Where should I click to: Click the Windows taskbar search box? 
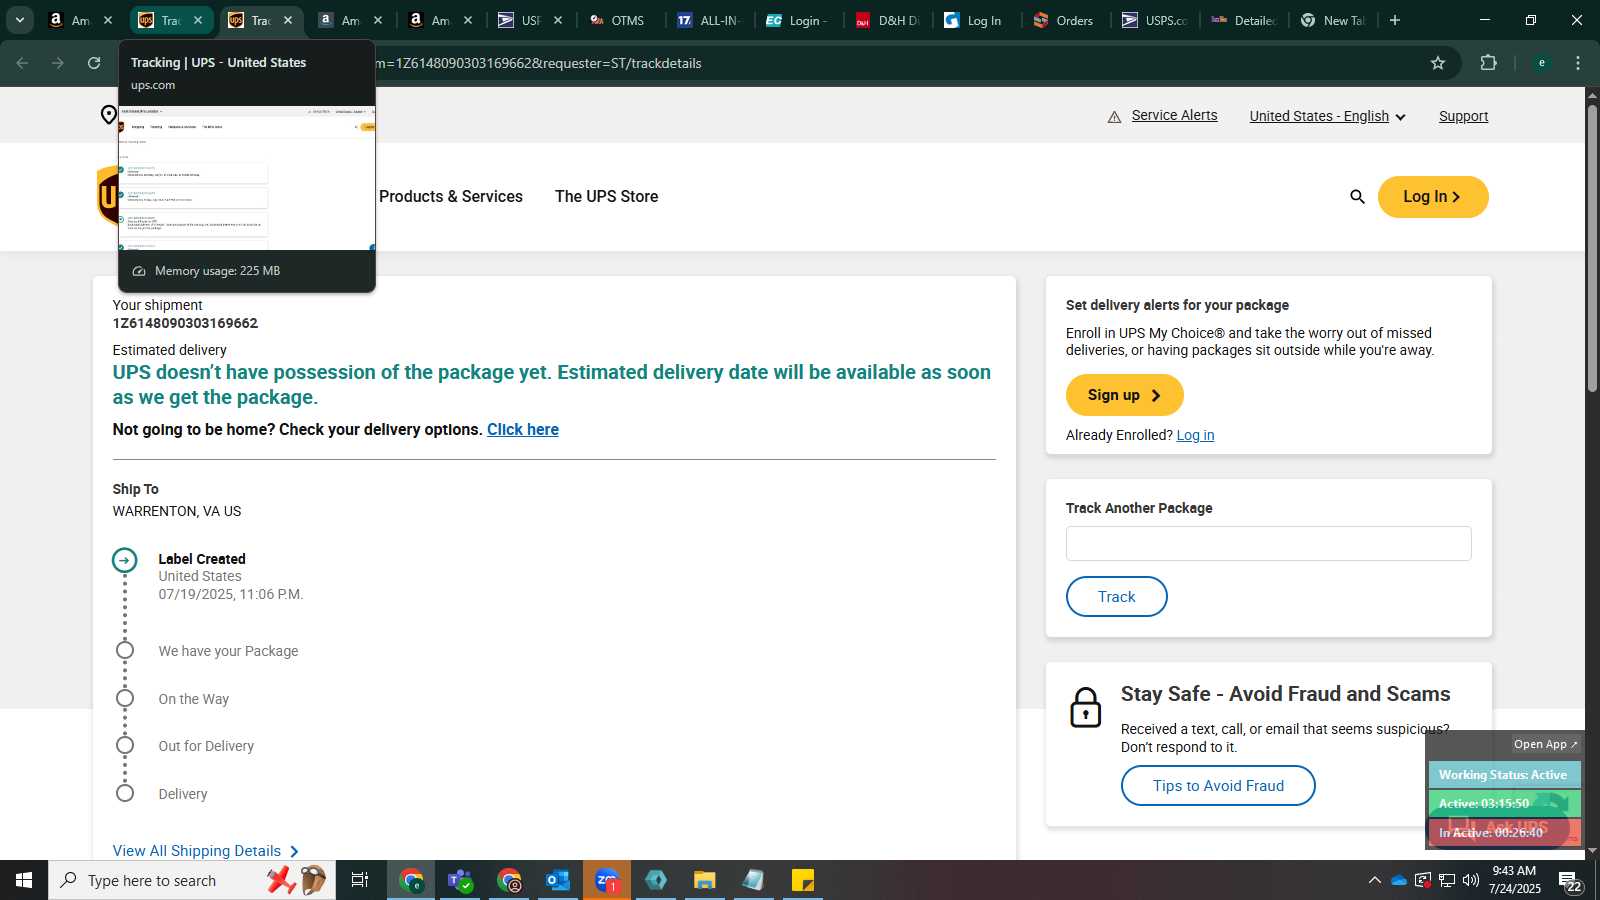(x=192, y=880)
